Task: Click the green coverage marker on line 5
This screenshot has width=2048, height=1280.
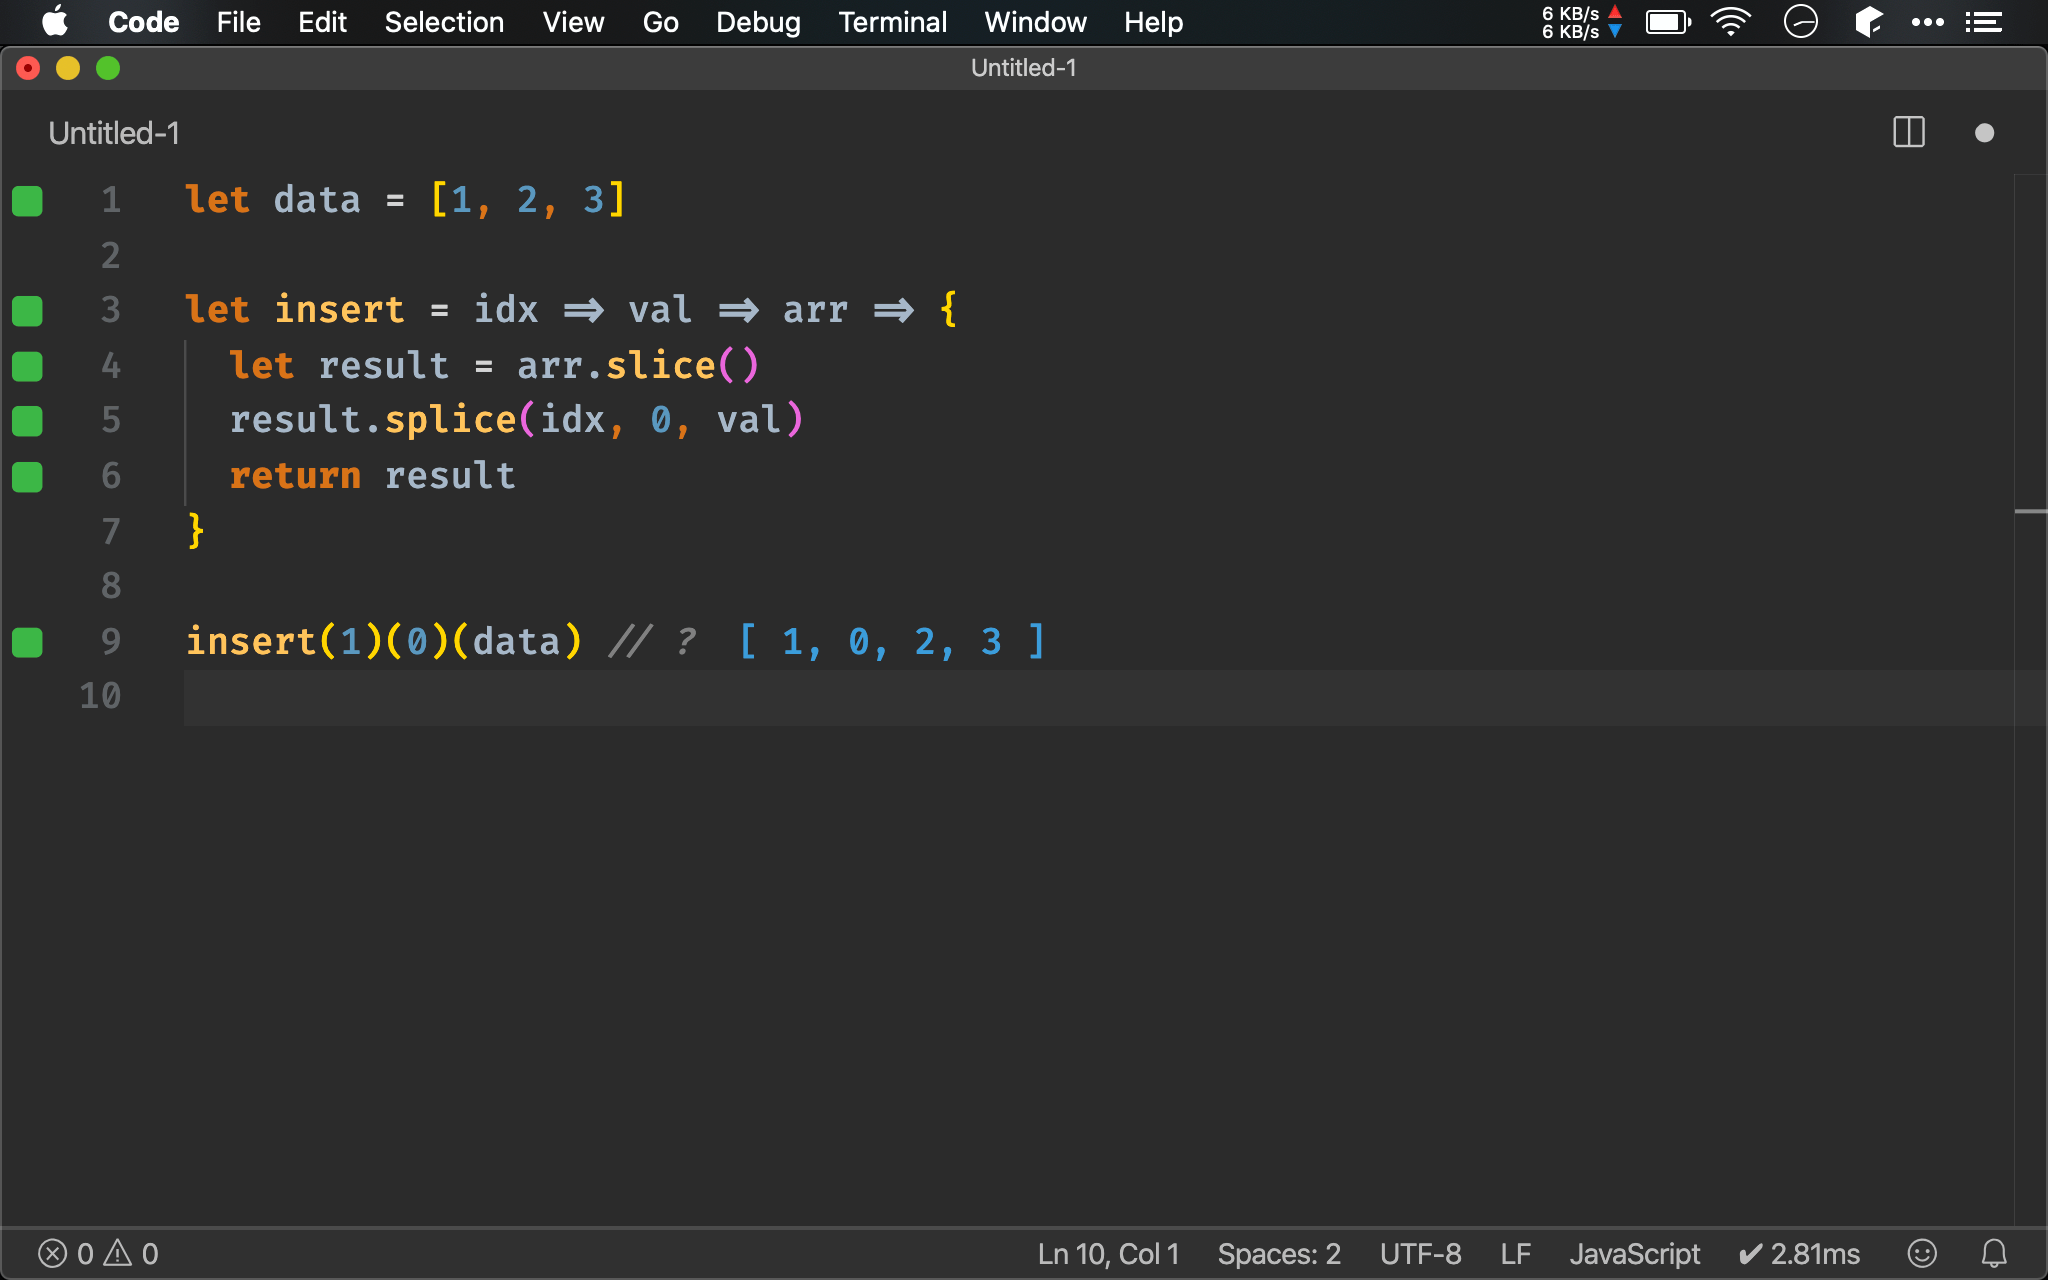Action: [x=27, y=421]
